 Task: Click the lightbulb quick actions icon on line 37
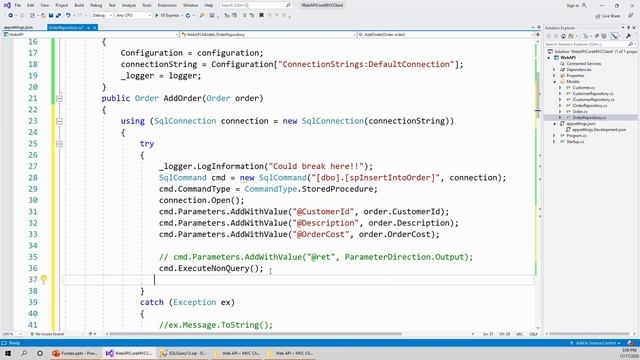(x=44, y=279)
